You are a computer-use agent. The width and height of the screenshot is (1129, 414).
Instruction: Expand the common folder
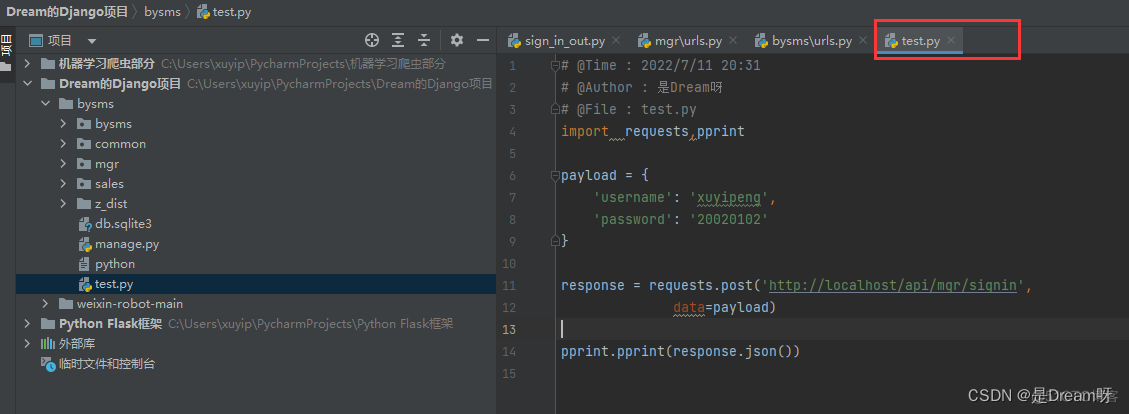pyautogui.click(x=63, y=144)
